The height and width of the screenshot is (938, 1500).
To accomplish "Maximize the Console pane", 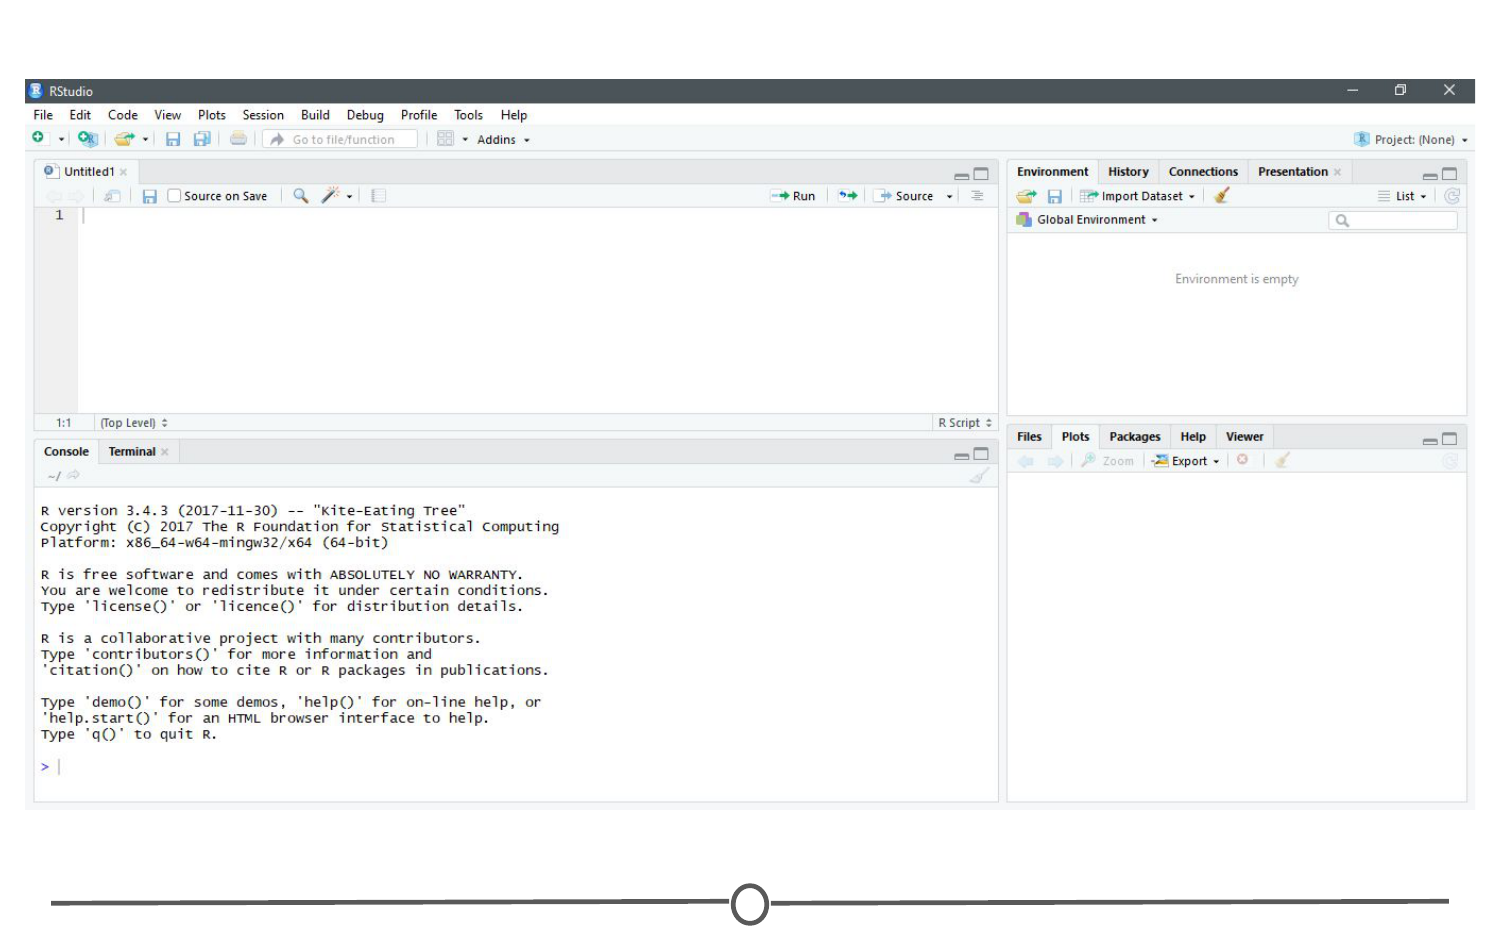I will pos(981,454).
